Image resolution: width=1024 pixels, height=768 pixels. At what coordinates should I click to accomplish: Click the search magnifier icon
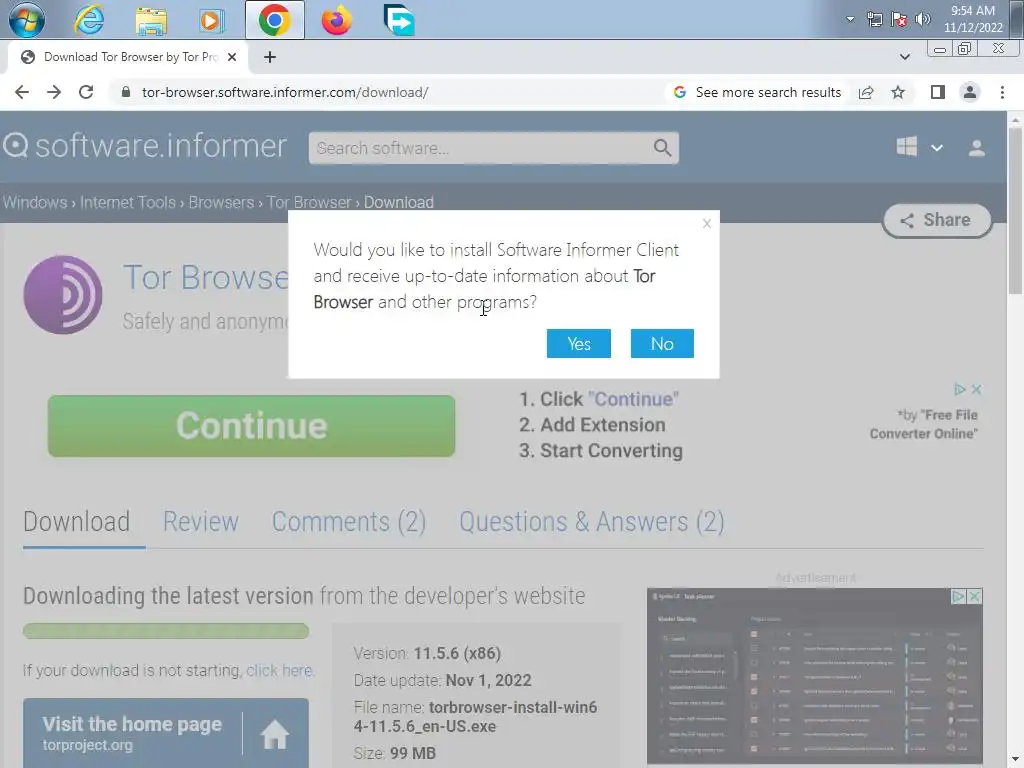coord(662,148)
